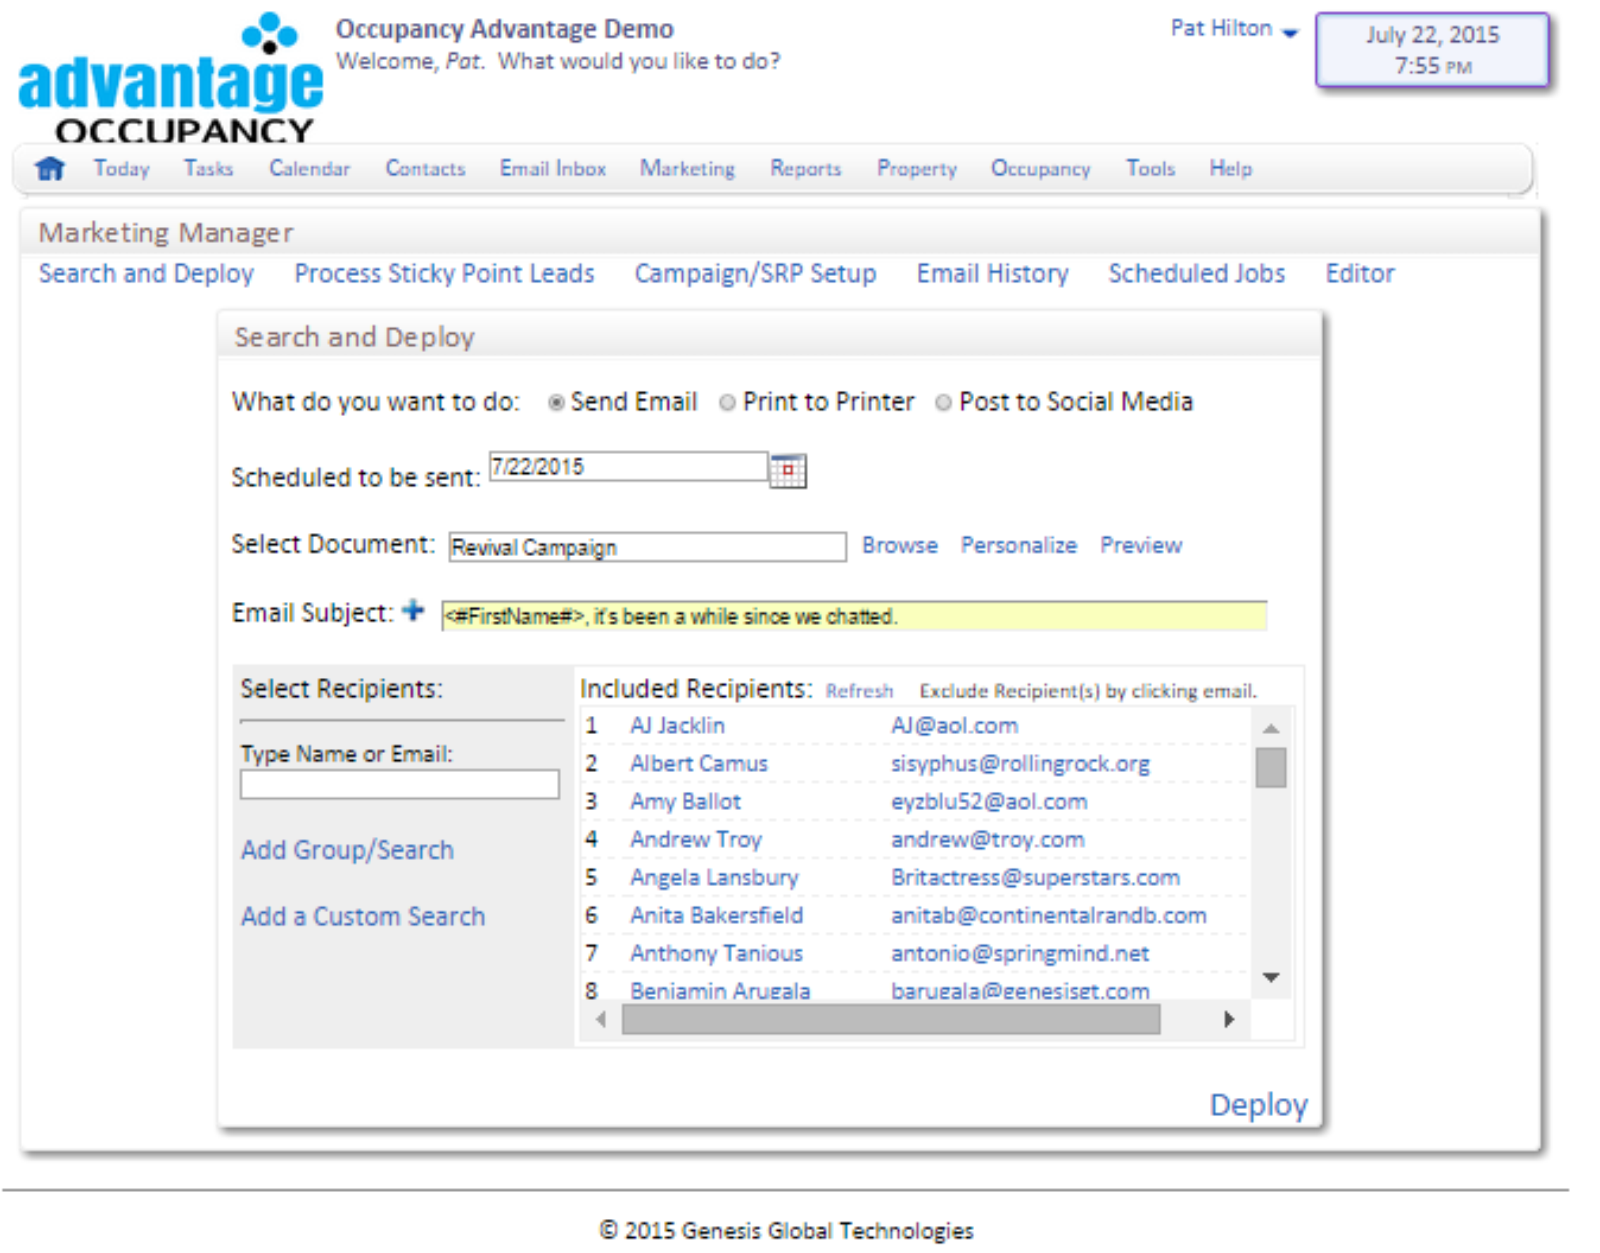Open the Pat Hilton user dropdown arrow
Viewport: 1600px width, 1253px height.
1293,33
